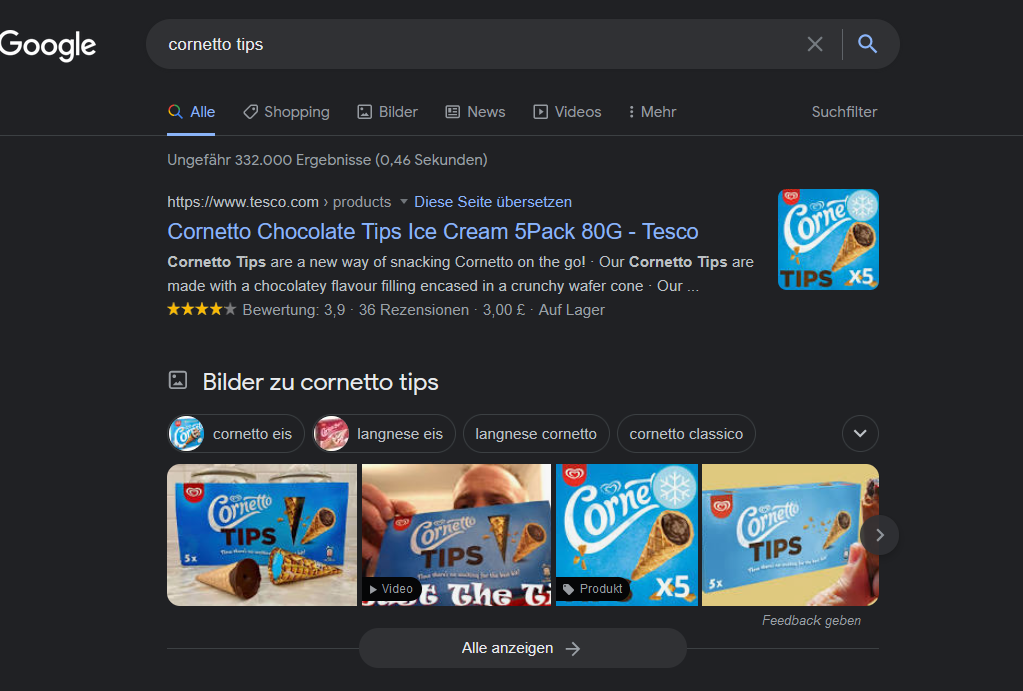Open the Video image thumbnail
This screenshot has height=691, width=1023.
456,535
